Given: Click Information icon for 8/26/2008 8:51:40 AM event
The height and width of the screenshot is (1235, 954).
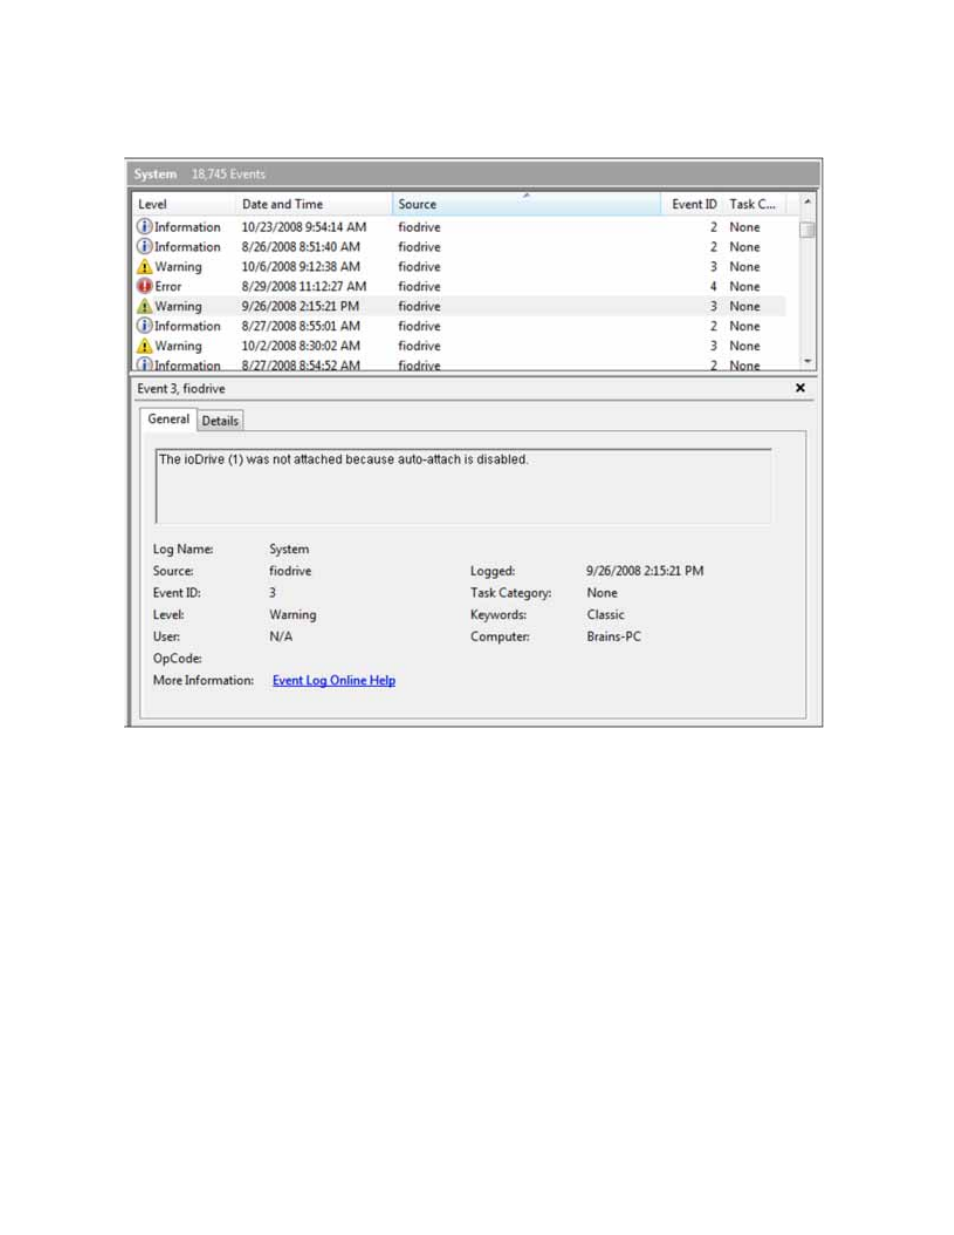Looking at the screenshot, I should tap(144, 247).
